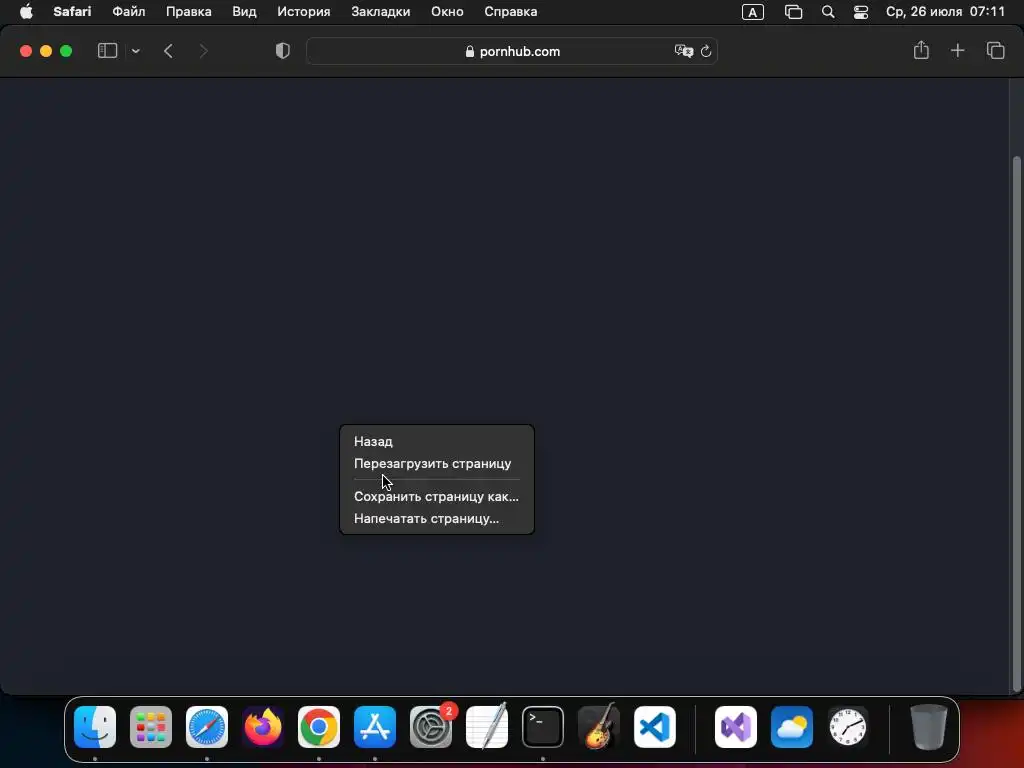Click the address bar showing pornhub.com
The image size is (1024, 768).
(512, 51)
